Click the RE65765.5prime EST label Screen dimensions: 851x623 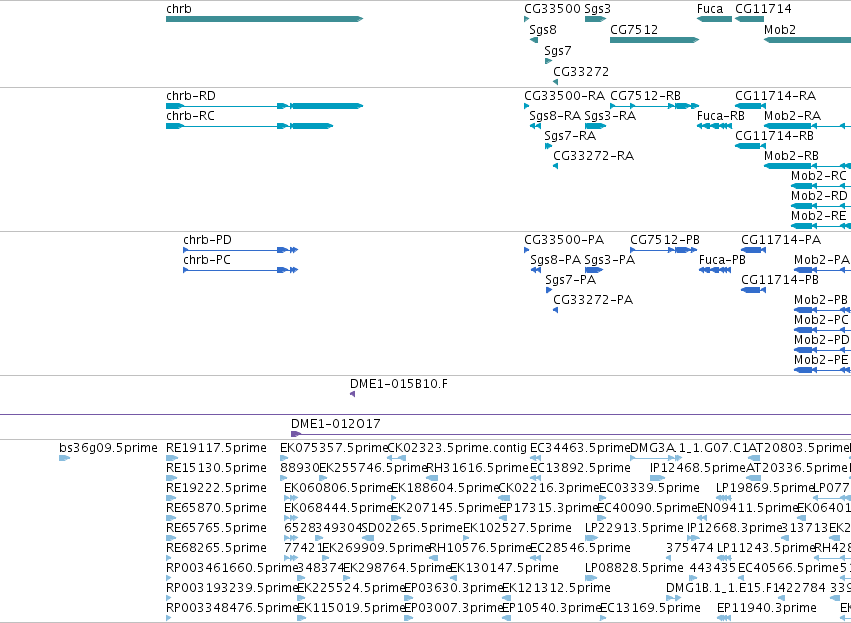point(216,528)
